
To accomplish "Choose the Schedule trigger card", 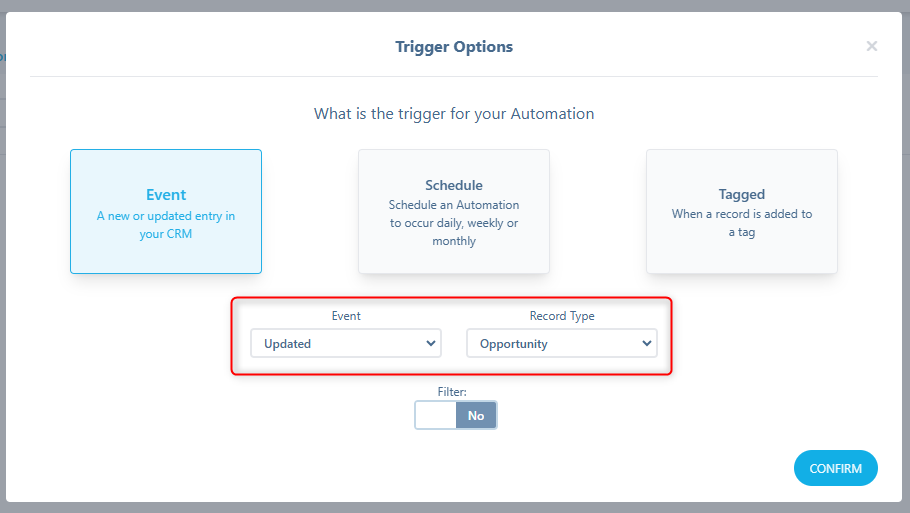I will (454, 211).
